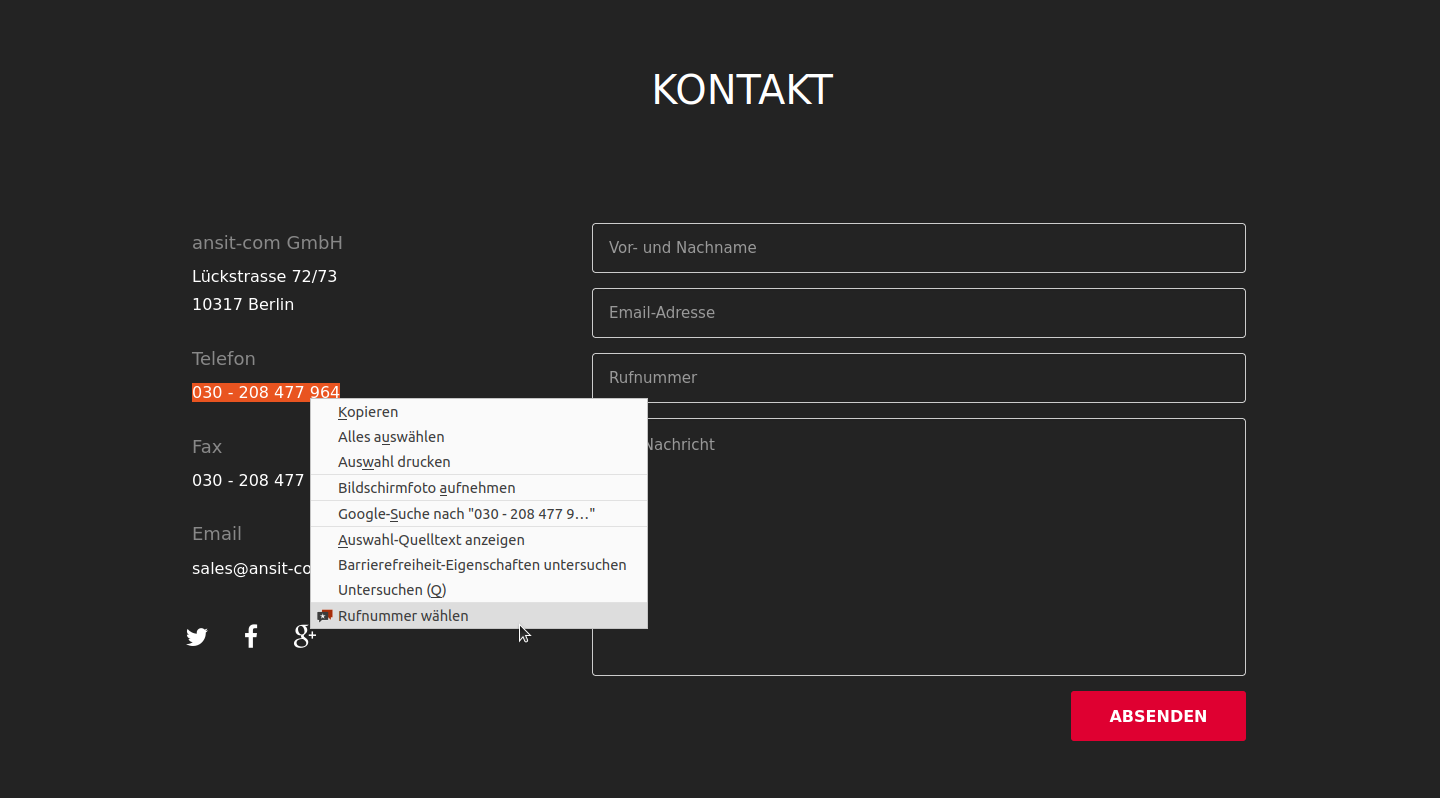Choose Alles auswählen from the menu
This screenshot has height=798, width=1440.
point(391,436)
